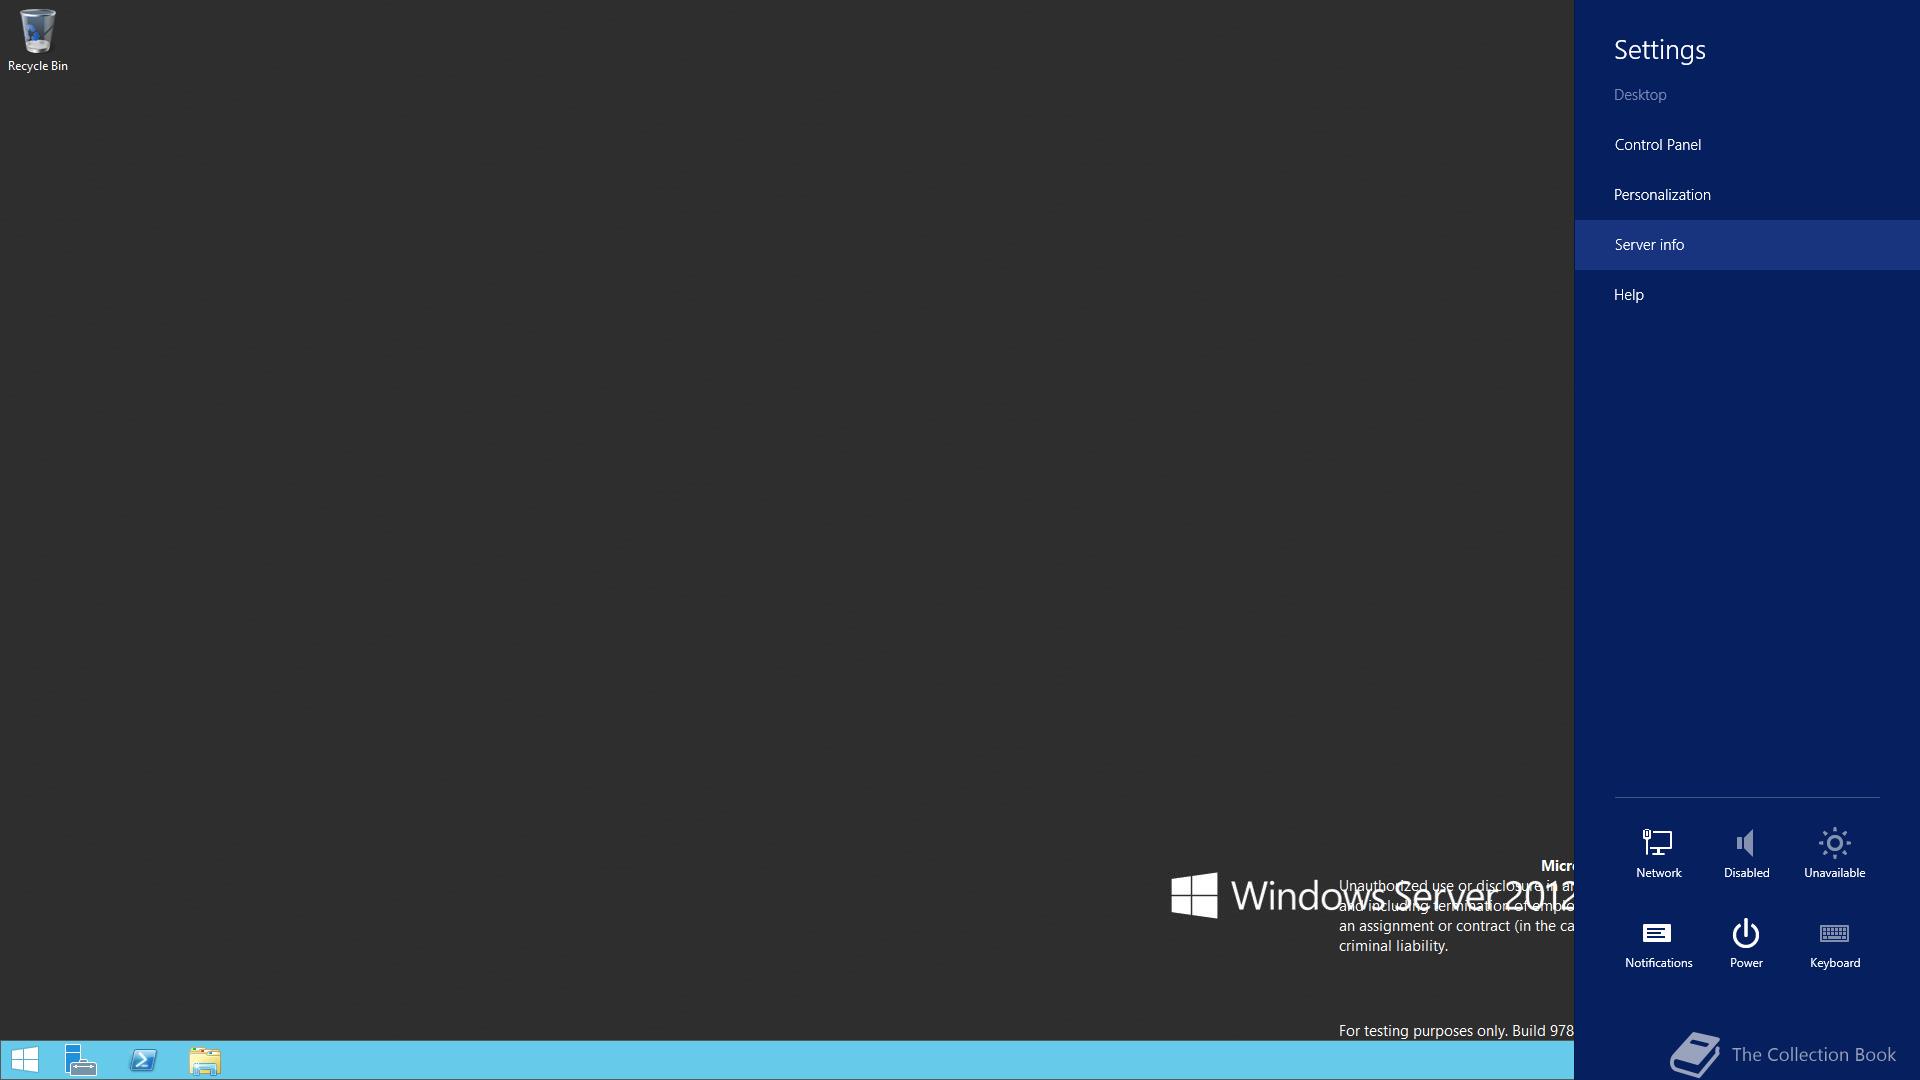Open Personalization from Settings
This screenshot has width=1920, height=1080.
pyautogui.click(x=1747, y=195)
